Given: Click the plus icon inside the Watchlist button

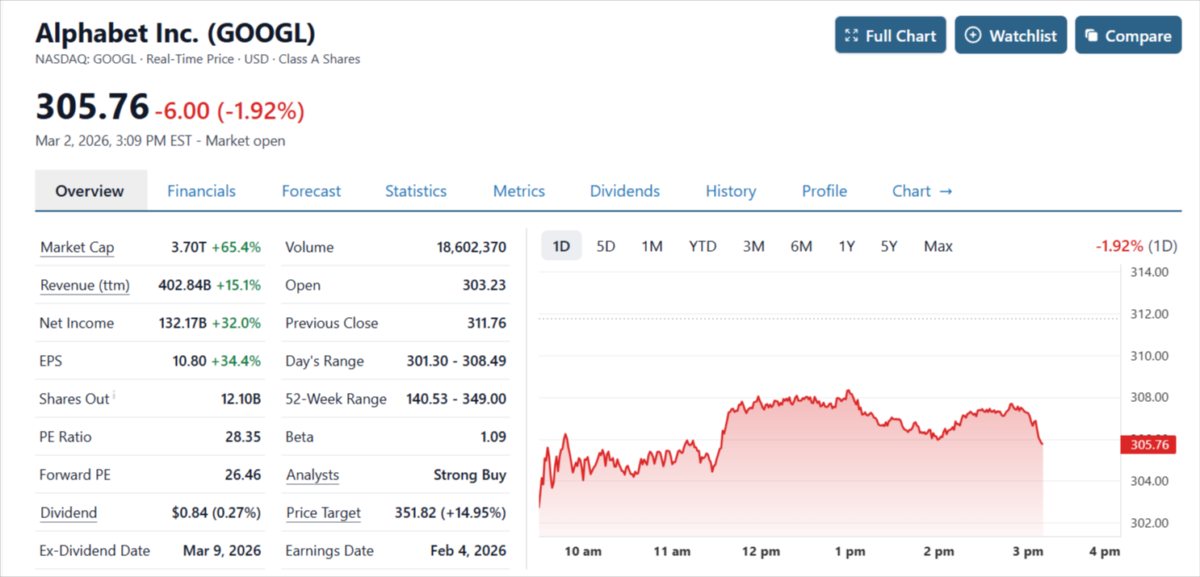Looking at the screenshot, I should [x=973, y=34].
